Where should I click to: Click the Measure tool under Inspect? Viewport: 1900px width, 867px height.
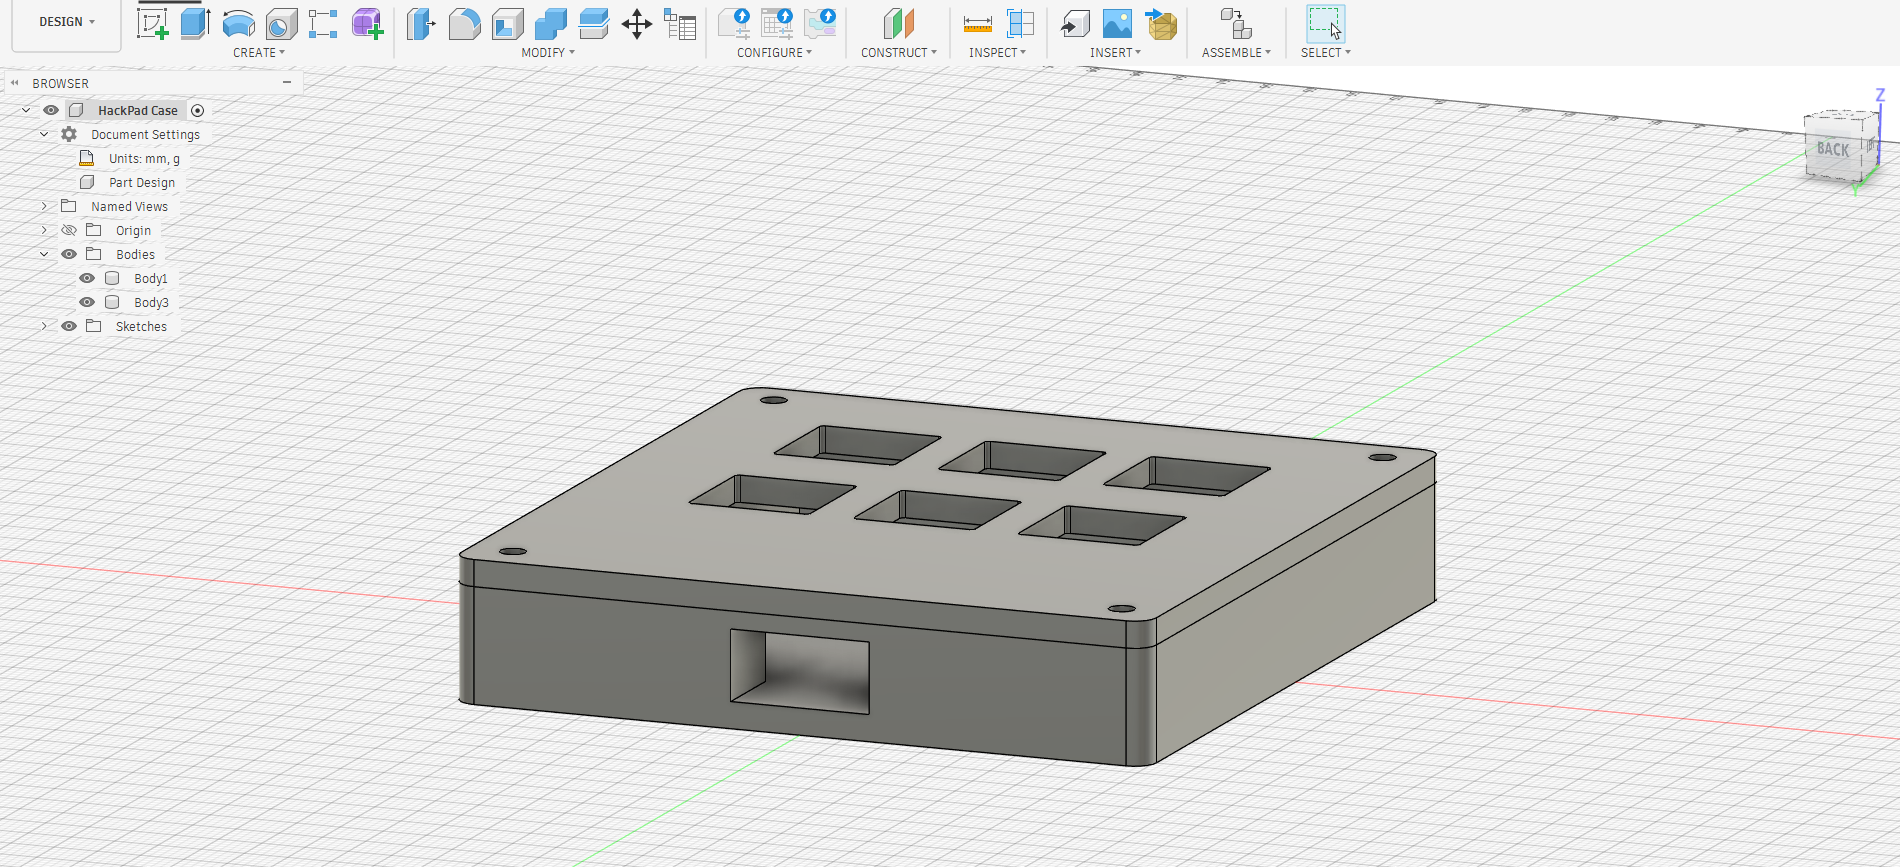tap(977, 24)
